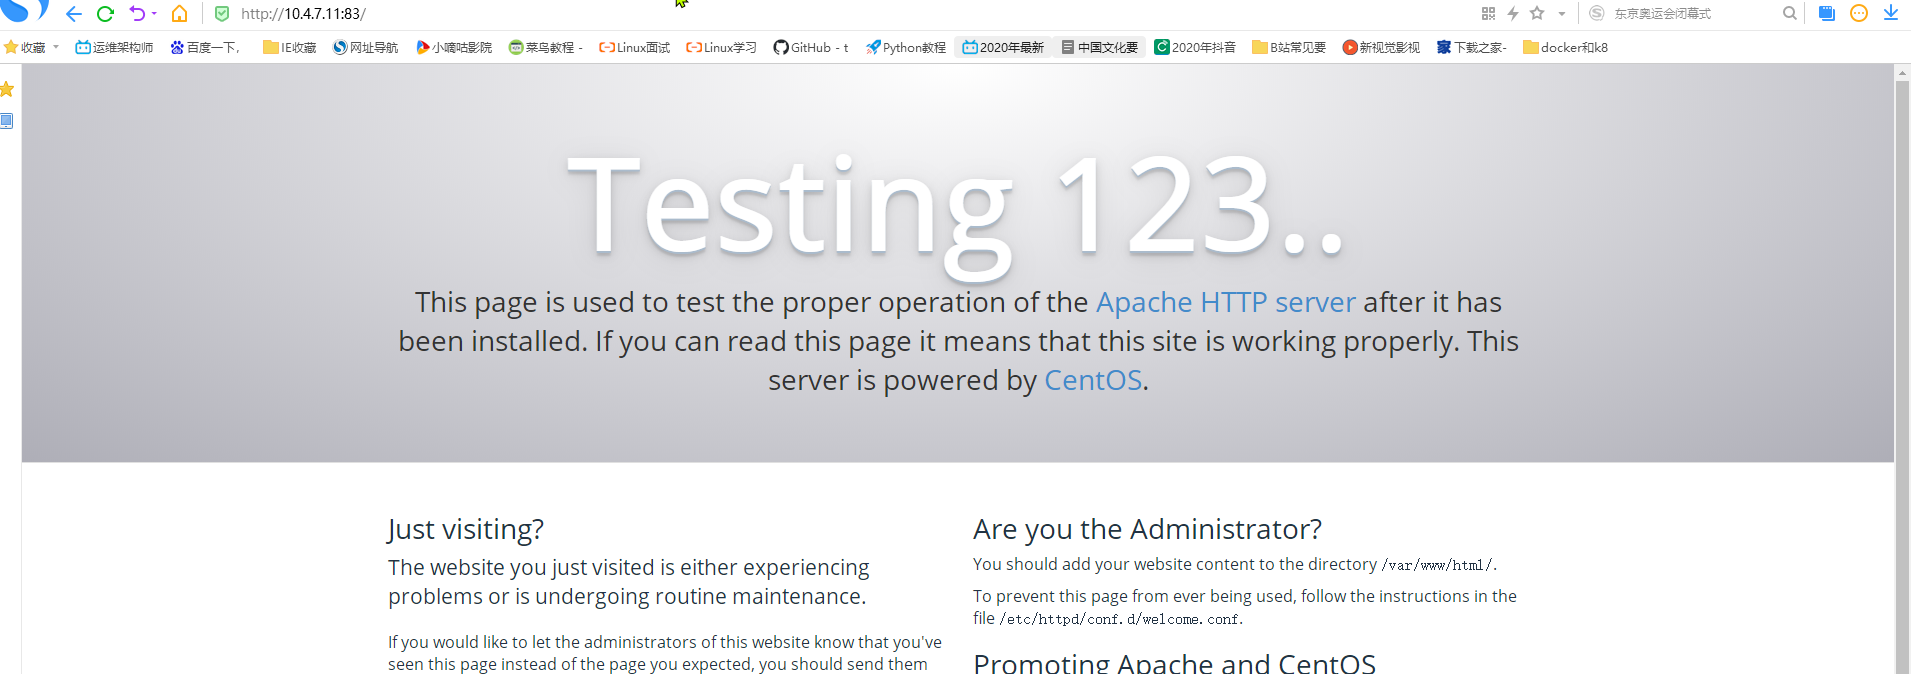Open the 运维架构师 bookmark
Viewport: 1911px width, 674px height.
point(114,48)
